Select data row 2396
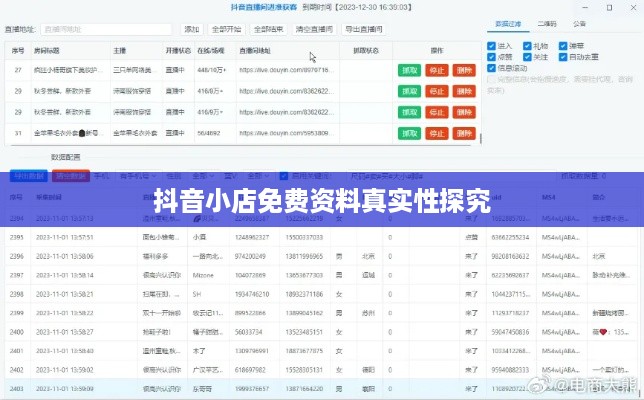 click(322, 256)
